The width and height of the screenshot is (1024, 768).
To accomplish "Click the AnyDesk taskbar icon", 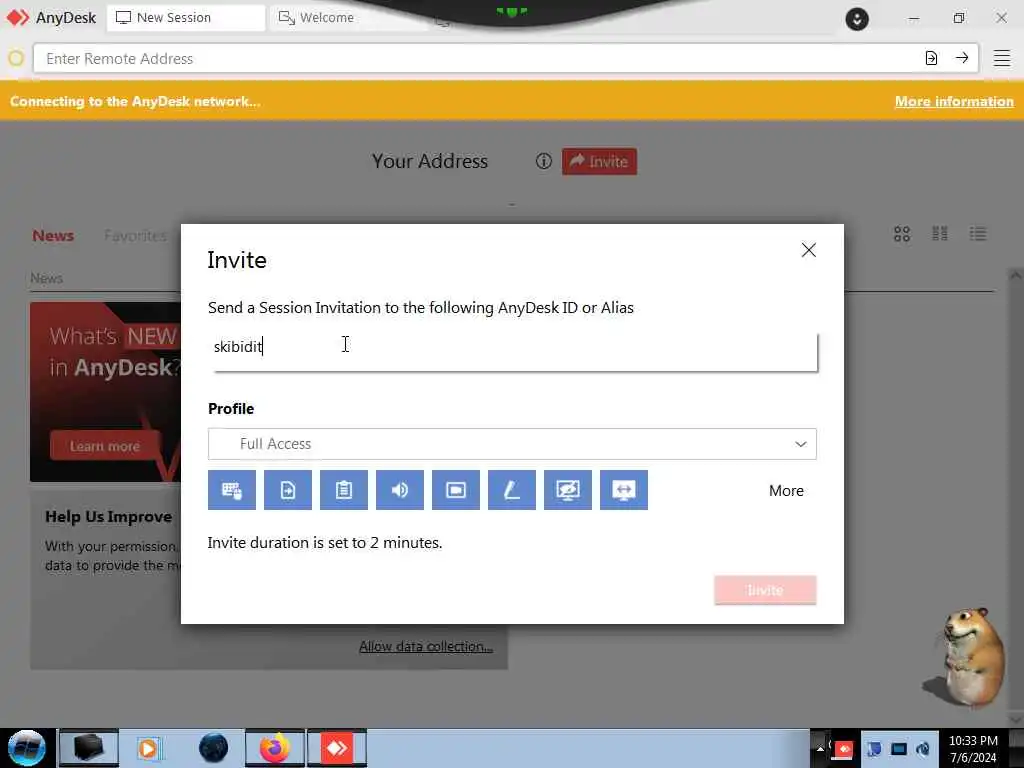I will pyautogui.click(x=337, y=748).
